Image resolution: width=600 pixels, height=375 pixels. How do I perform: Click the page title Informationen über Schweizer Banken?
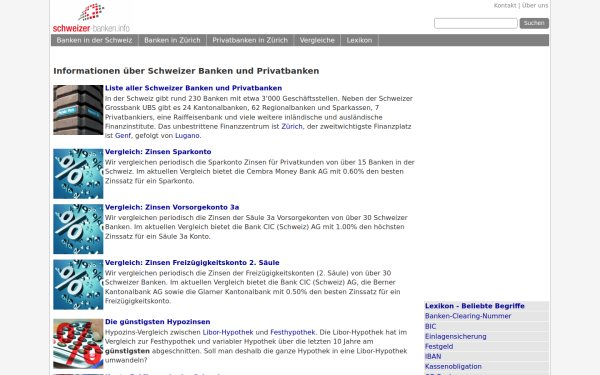pos(186,71)
